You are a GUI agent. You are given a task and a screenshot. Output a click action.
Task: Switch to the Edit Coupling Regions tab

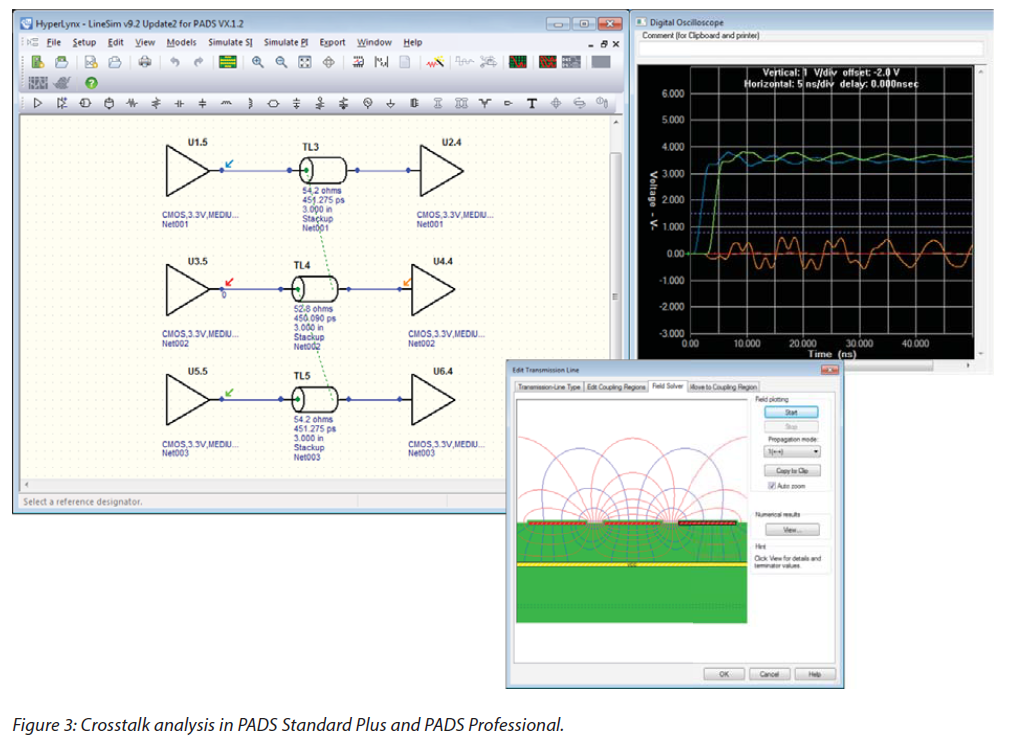point(615,386)
